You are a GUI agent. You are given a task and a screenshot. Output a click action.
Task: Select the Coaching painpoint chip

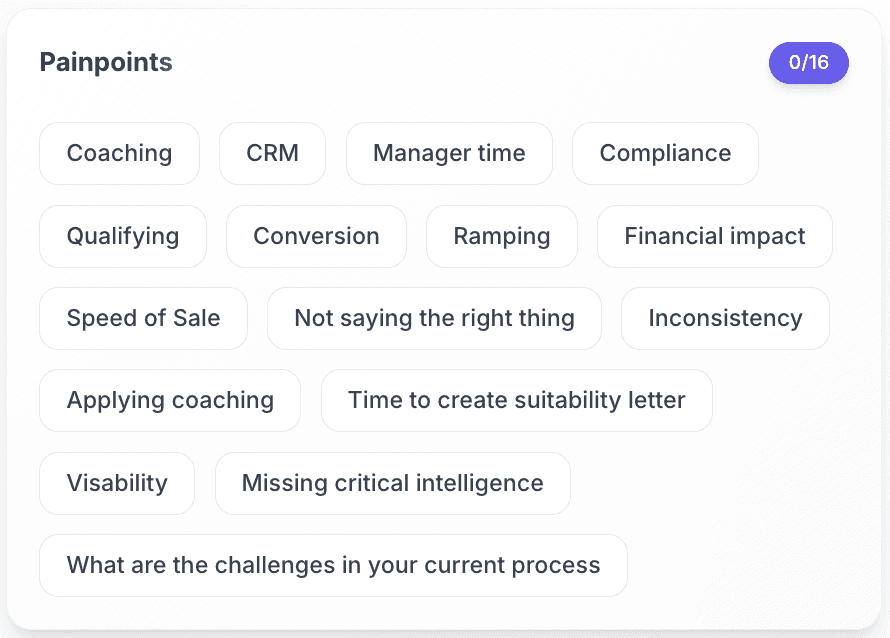[x=119, y=153]
